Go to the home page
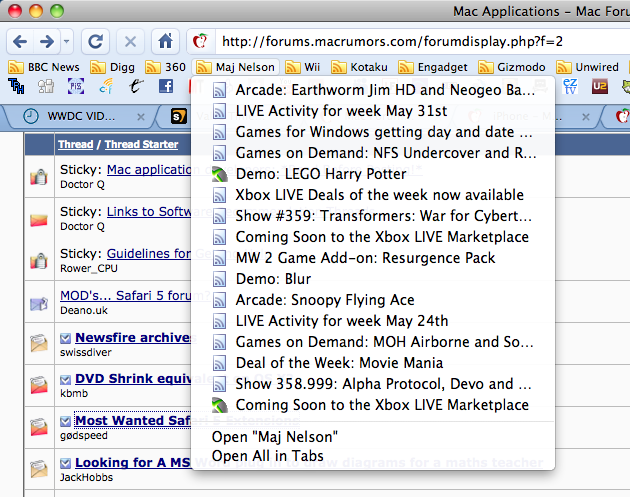This screenshot has height=497, width=630. click(x=165, y=41)
